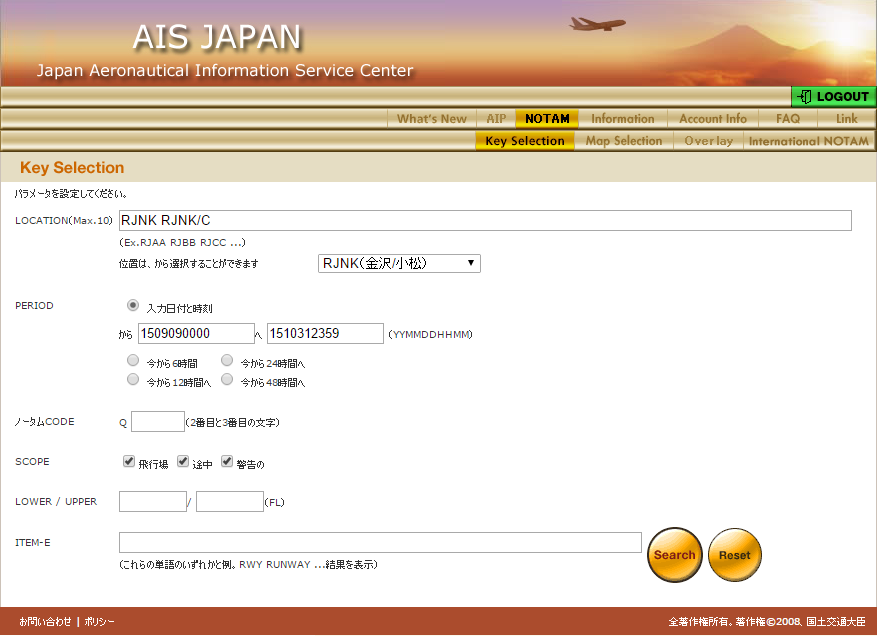Click the LOCATION input field

485,220
